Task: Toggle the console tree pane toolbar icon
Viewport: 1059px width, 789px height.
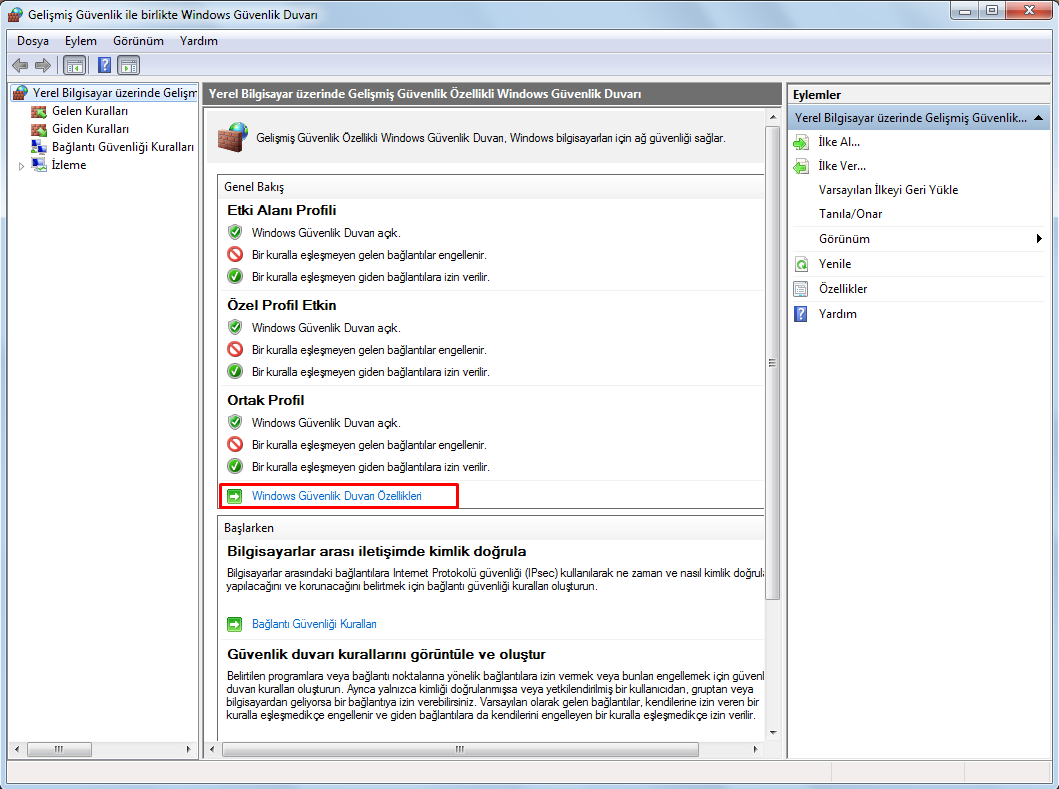Action: (75, 66)
